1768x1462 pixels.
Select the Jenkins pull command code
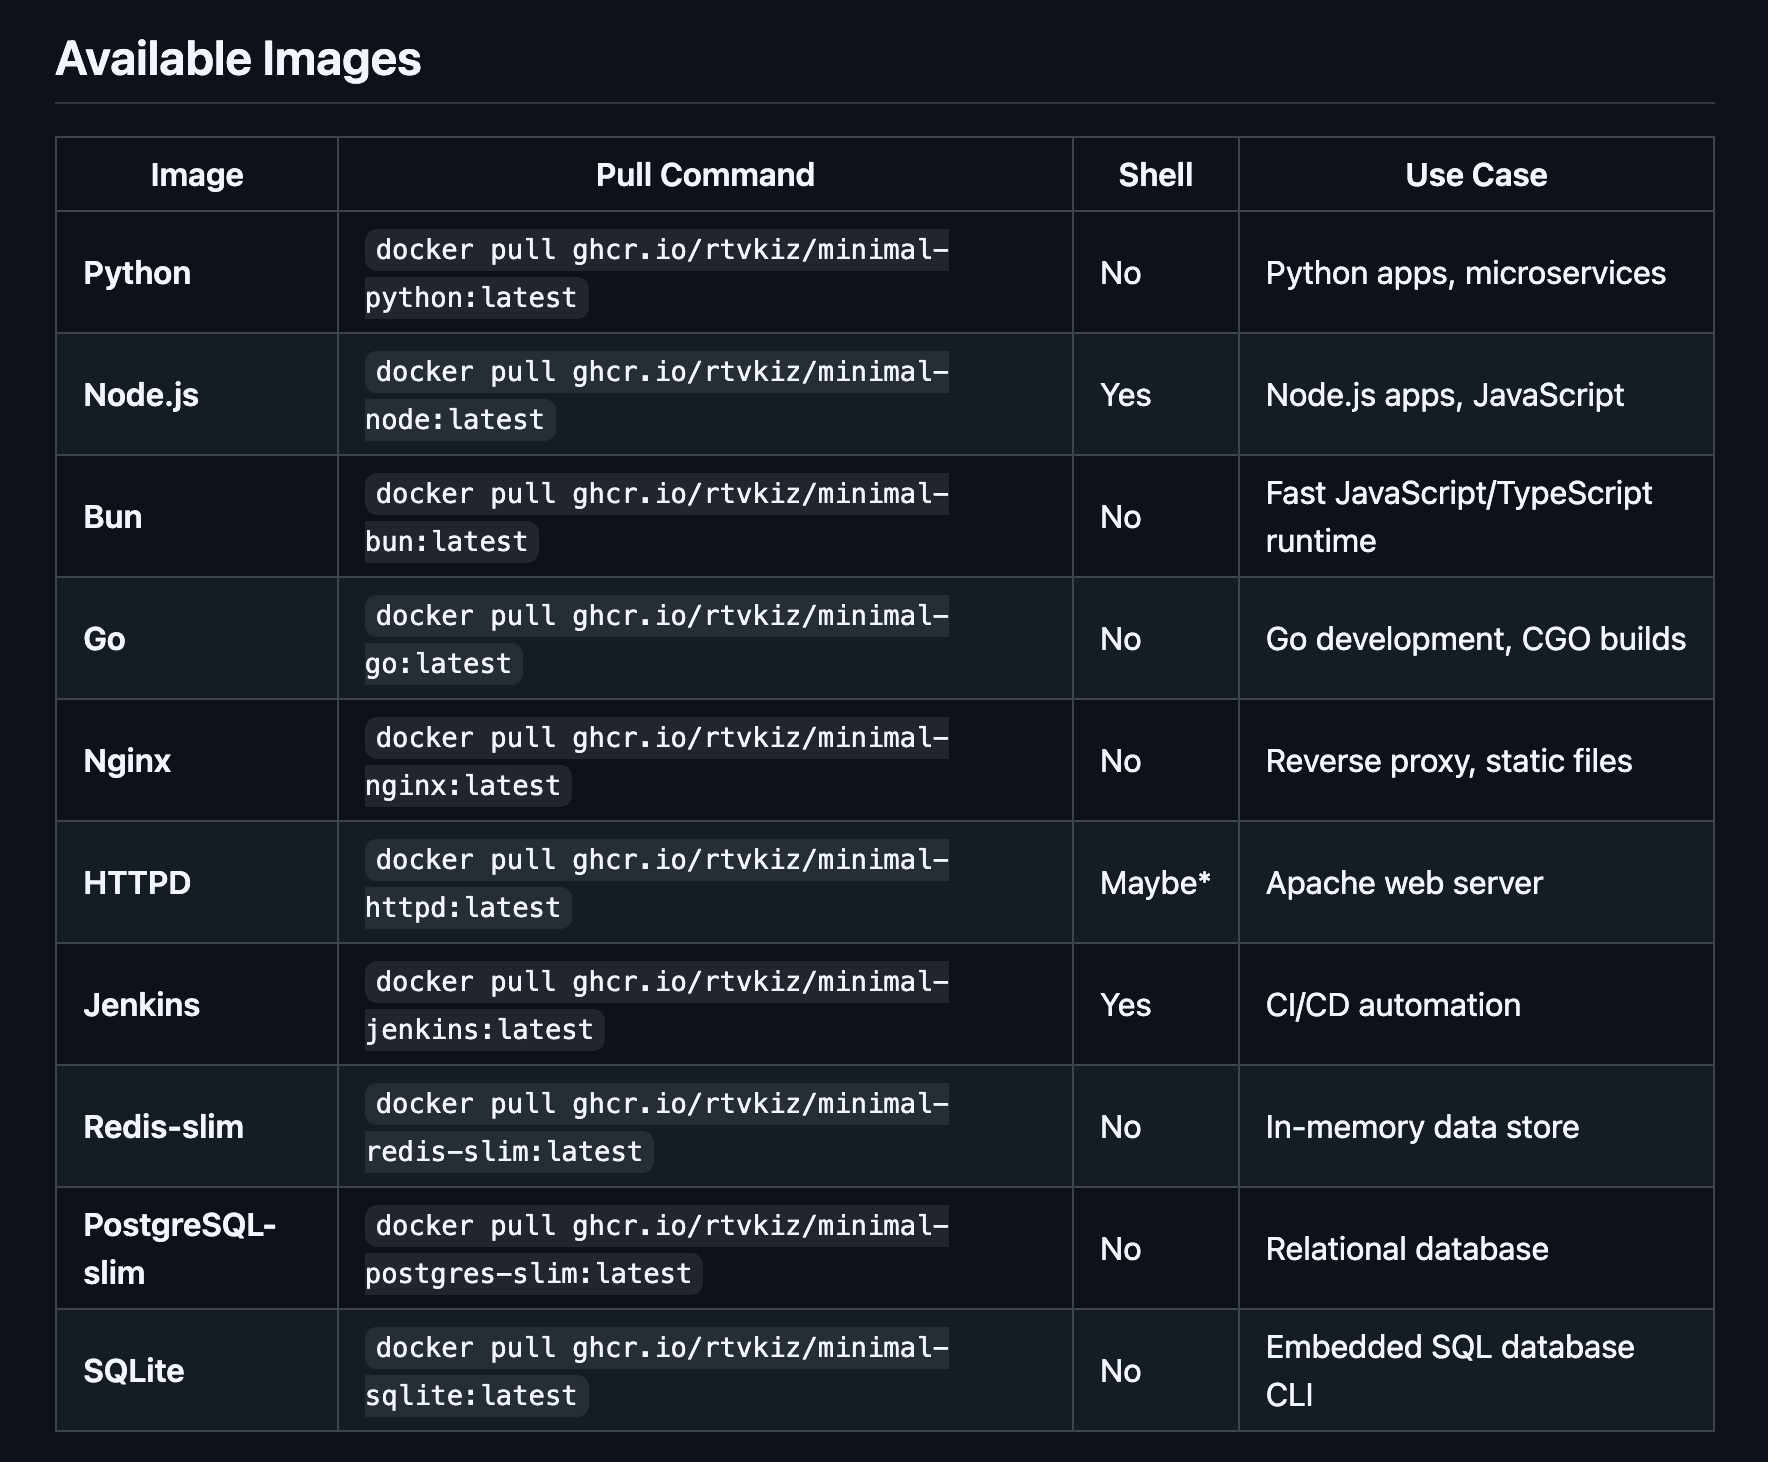(x=656, y=983)
